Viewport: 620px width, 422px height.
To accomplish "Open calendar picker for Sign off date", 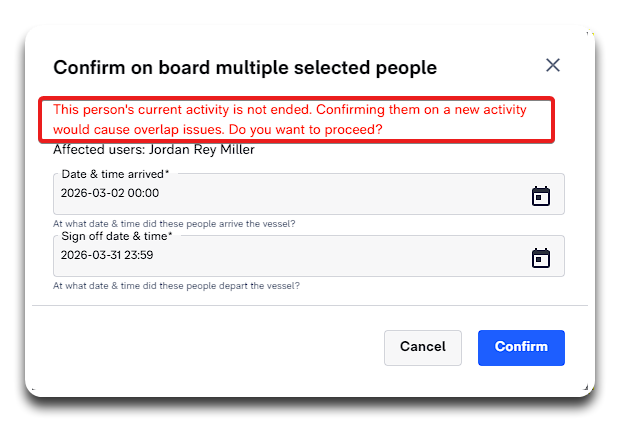I will pyautogui.click(x=540, y=257).
